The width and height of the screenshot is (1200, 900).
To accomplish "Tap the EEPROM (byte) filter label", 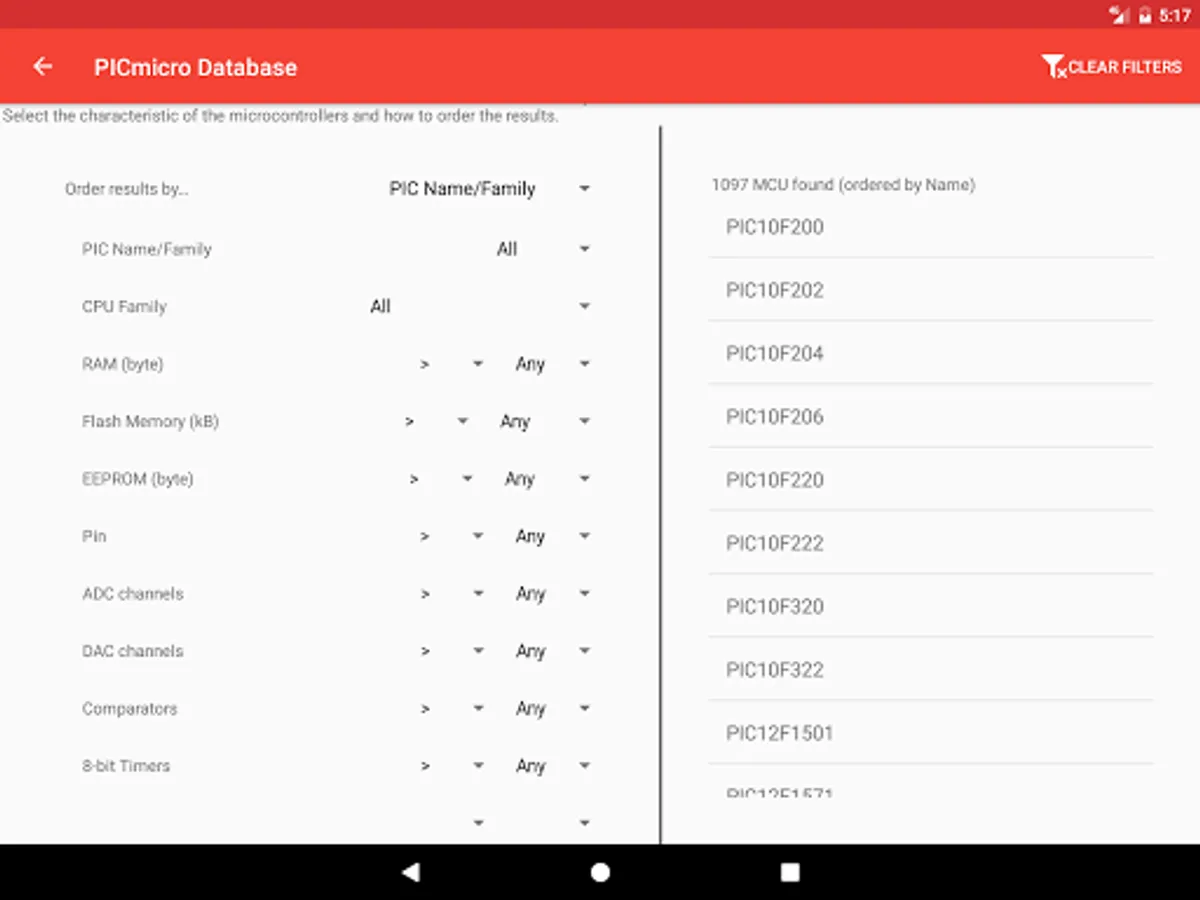I will point(137,479).
